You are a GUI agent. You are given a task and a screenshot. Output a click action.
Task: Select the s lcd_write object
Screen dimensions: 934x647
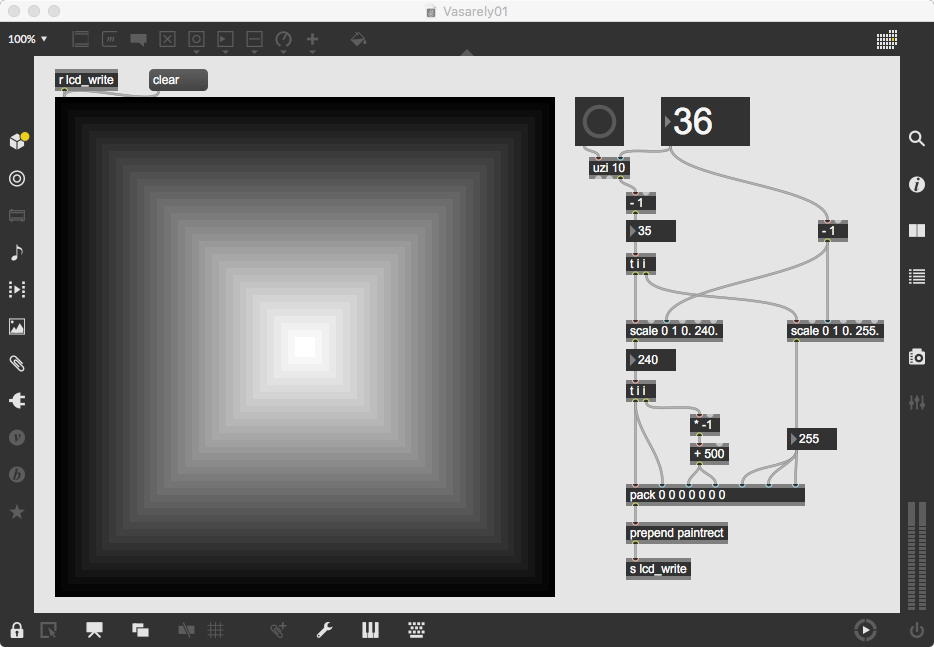[x=658, y=569]
